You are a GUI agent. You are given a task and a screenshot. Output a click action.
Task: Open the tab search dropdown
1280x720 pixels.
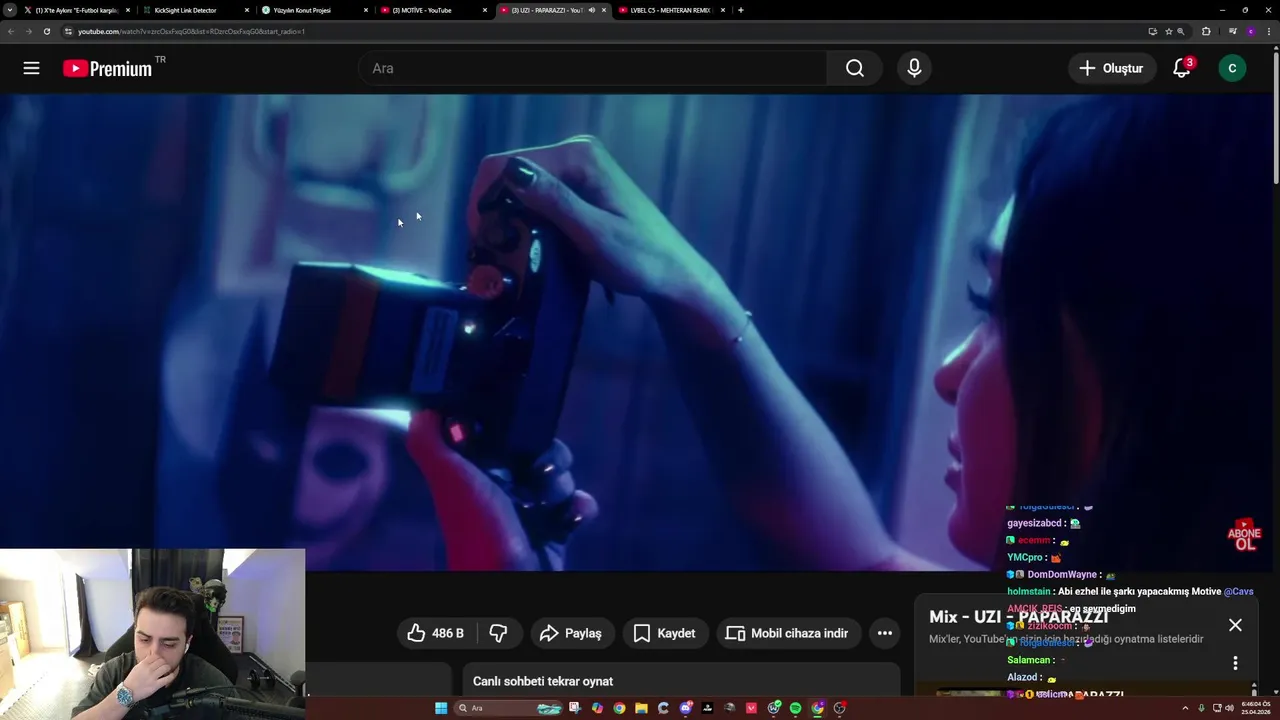click(10, 10)
